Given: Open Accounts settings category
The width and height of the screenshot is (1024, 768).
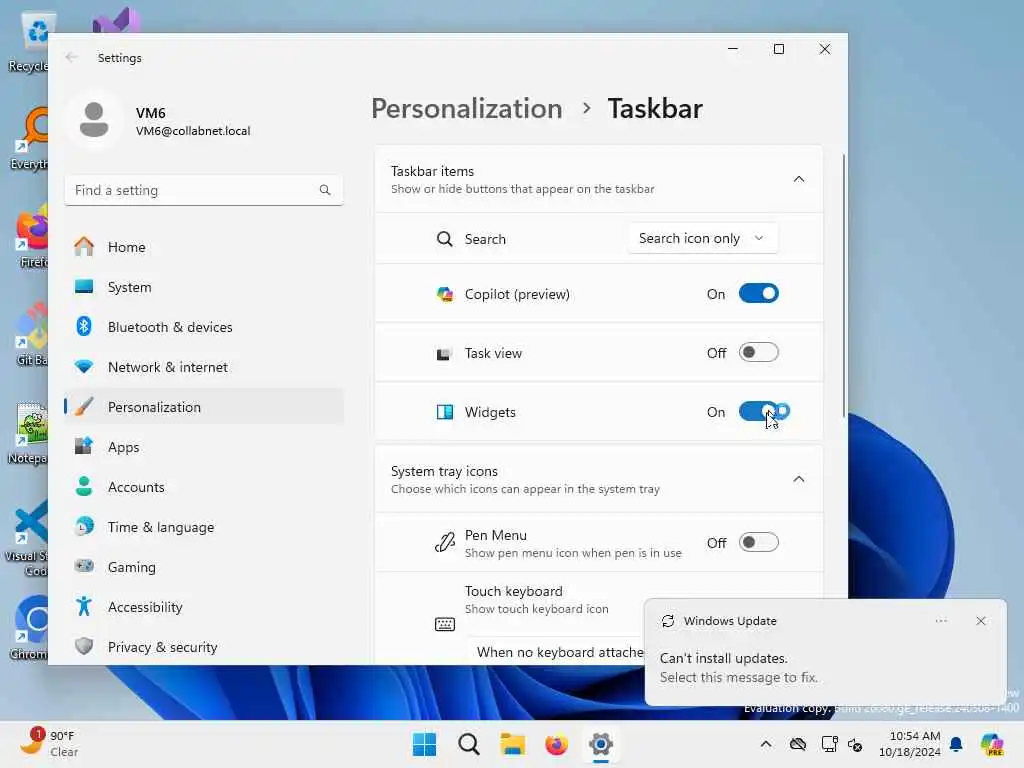Looking at the screenshot, I should point(204,487).
